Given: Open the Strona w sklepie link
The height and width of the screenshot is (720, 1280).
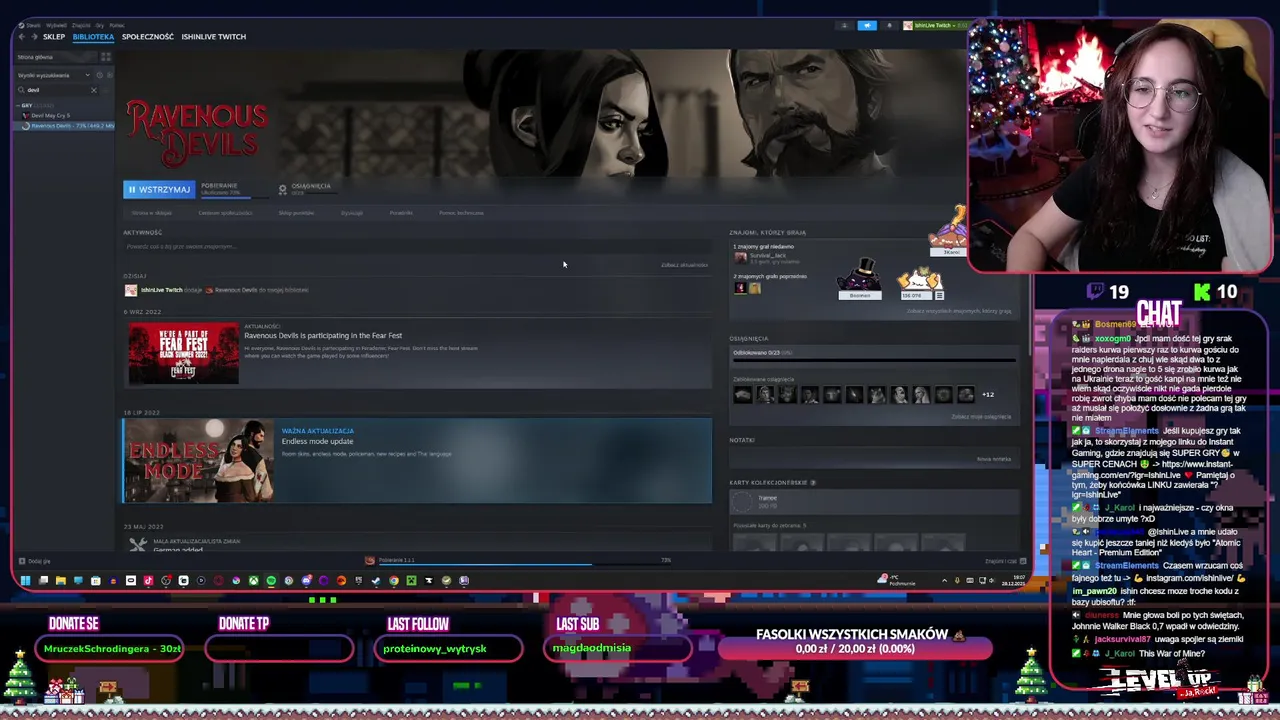Looking at the screenshot, I should click(x=152, y=213).
